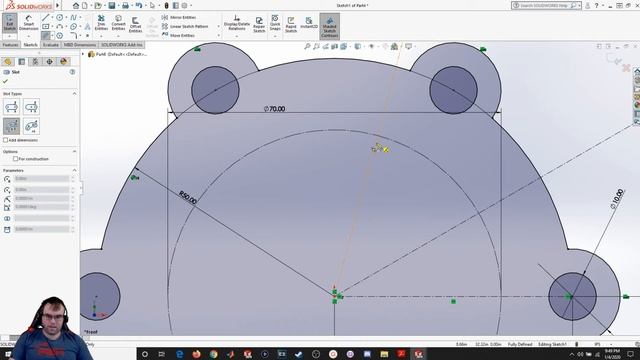The width and height of the screenshot is (640, 360).
Task: Open the ConfigurationManager tab
Action: point(36,62)
